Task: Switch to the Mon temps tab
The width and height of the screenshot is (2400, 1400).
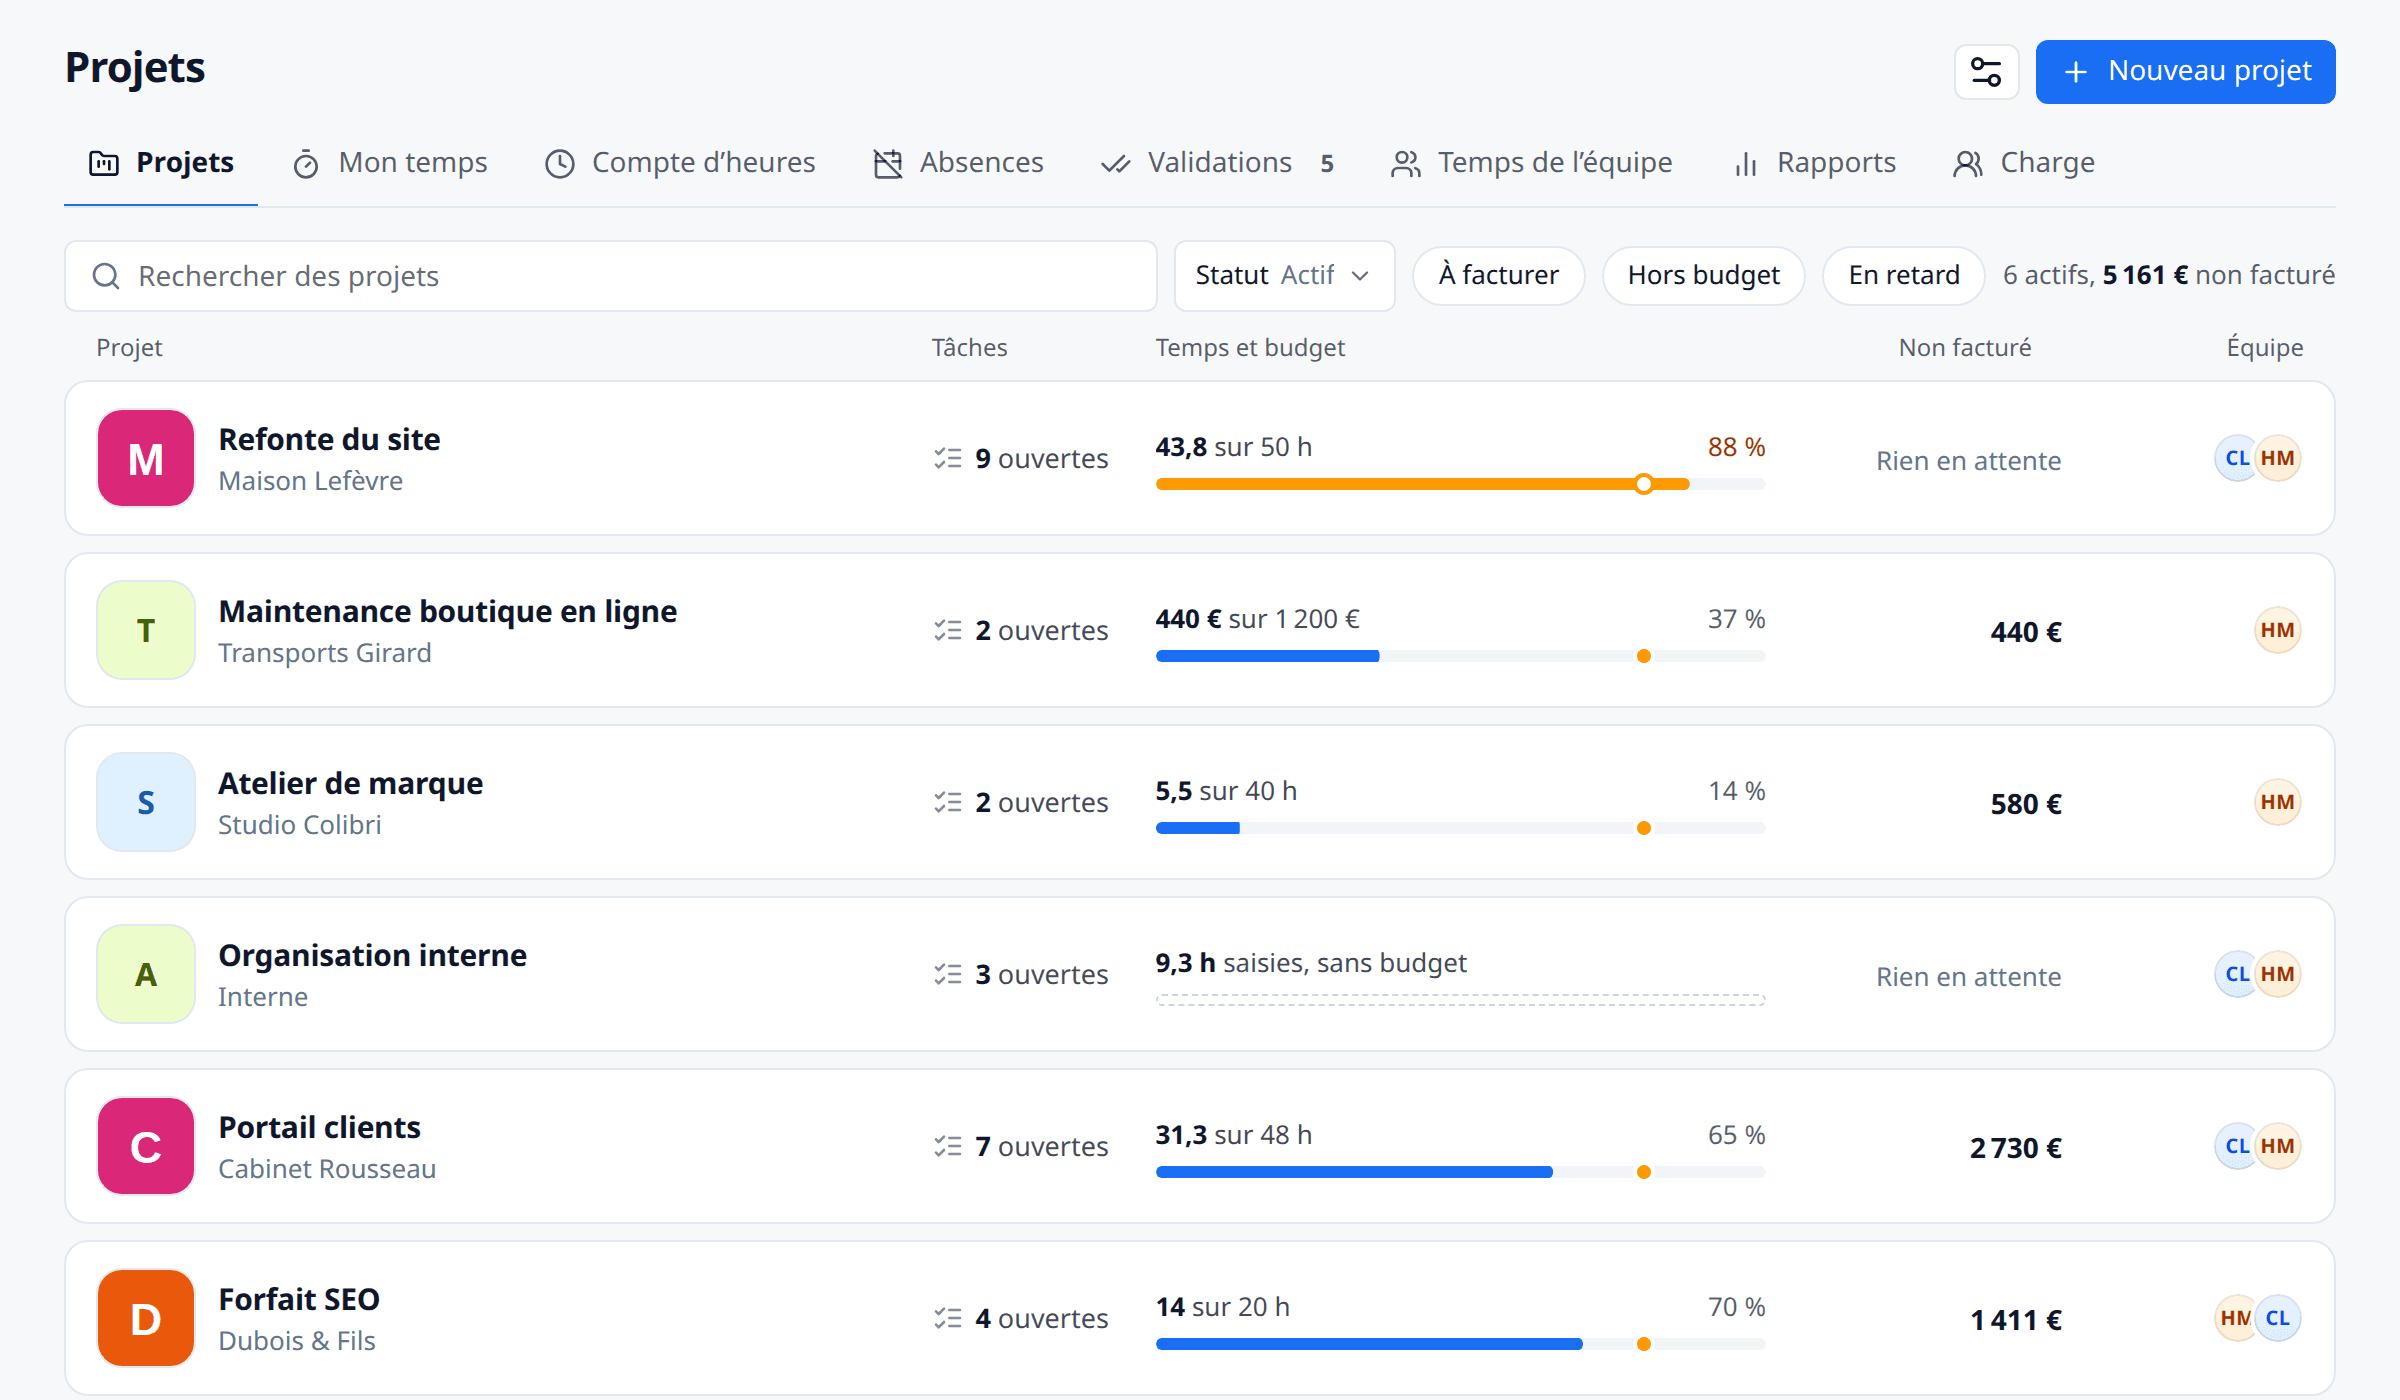Action: point(390,163)
